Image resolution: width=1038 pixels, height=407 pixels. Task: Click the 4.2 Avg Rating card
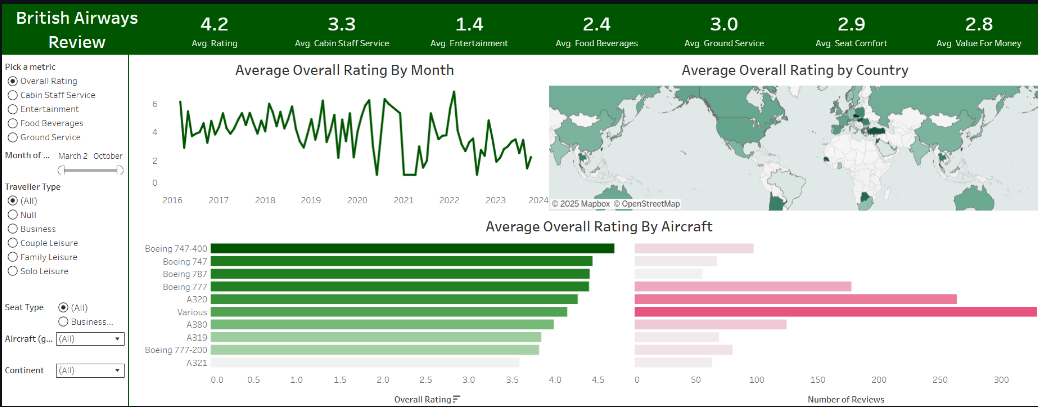click(x=214, y=31)
